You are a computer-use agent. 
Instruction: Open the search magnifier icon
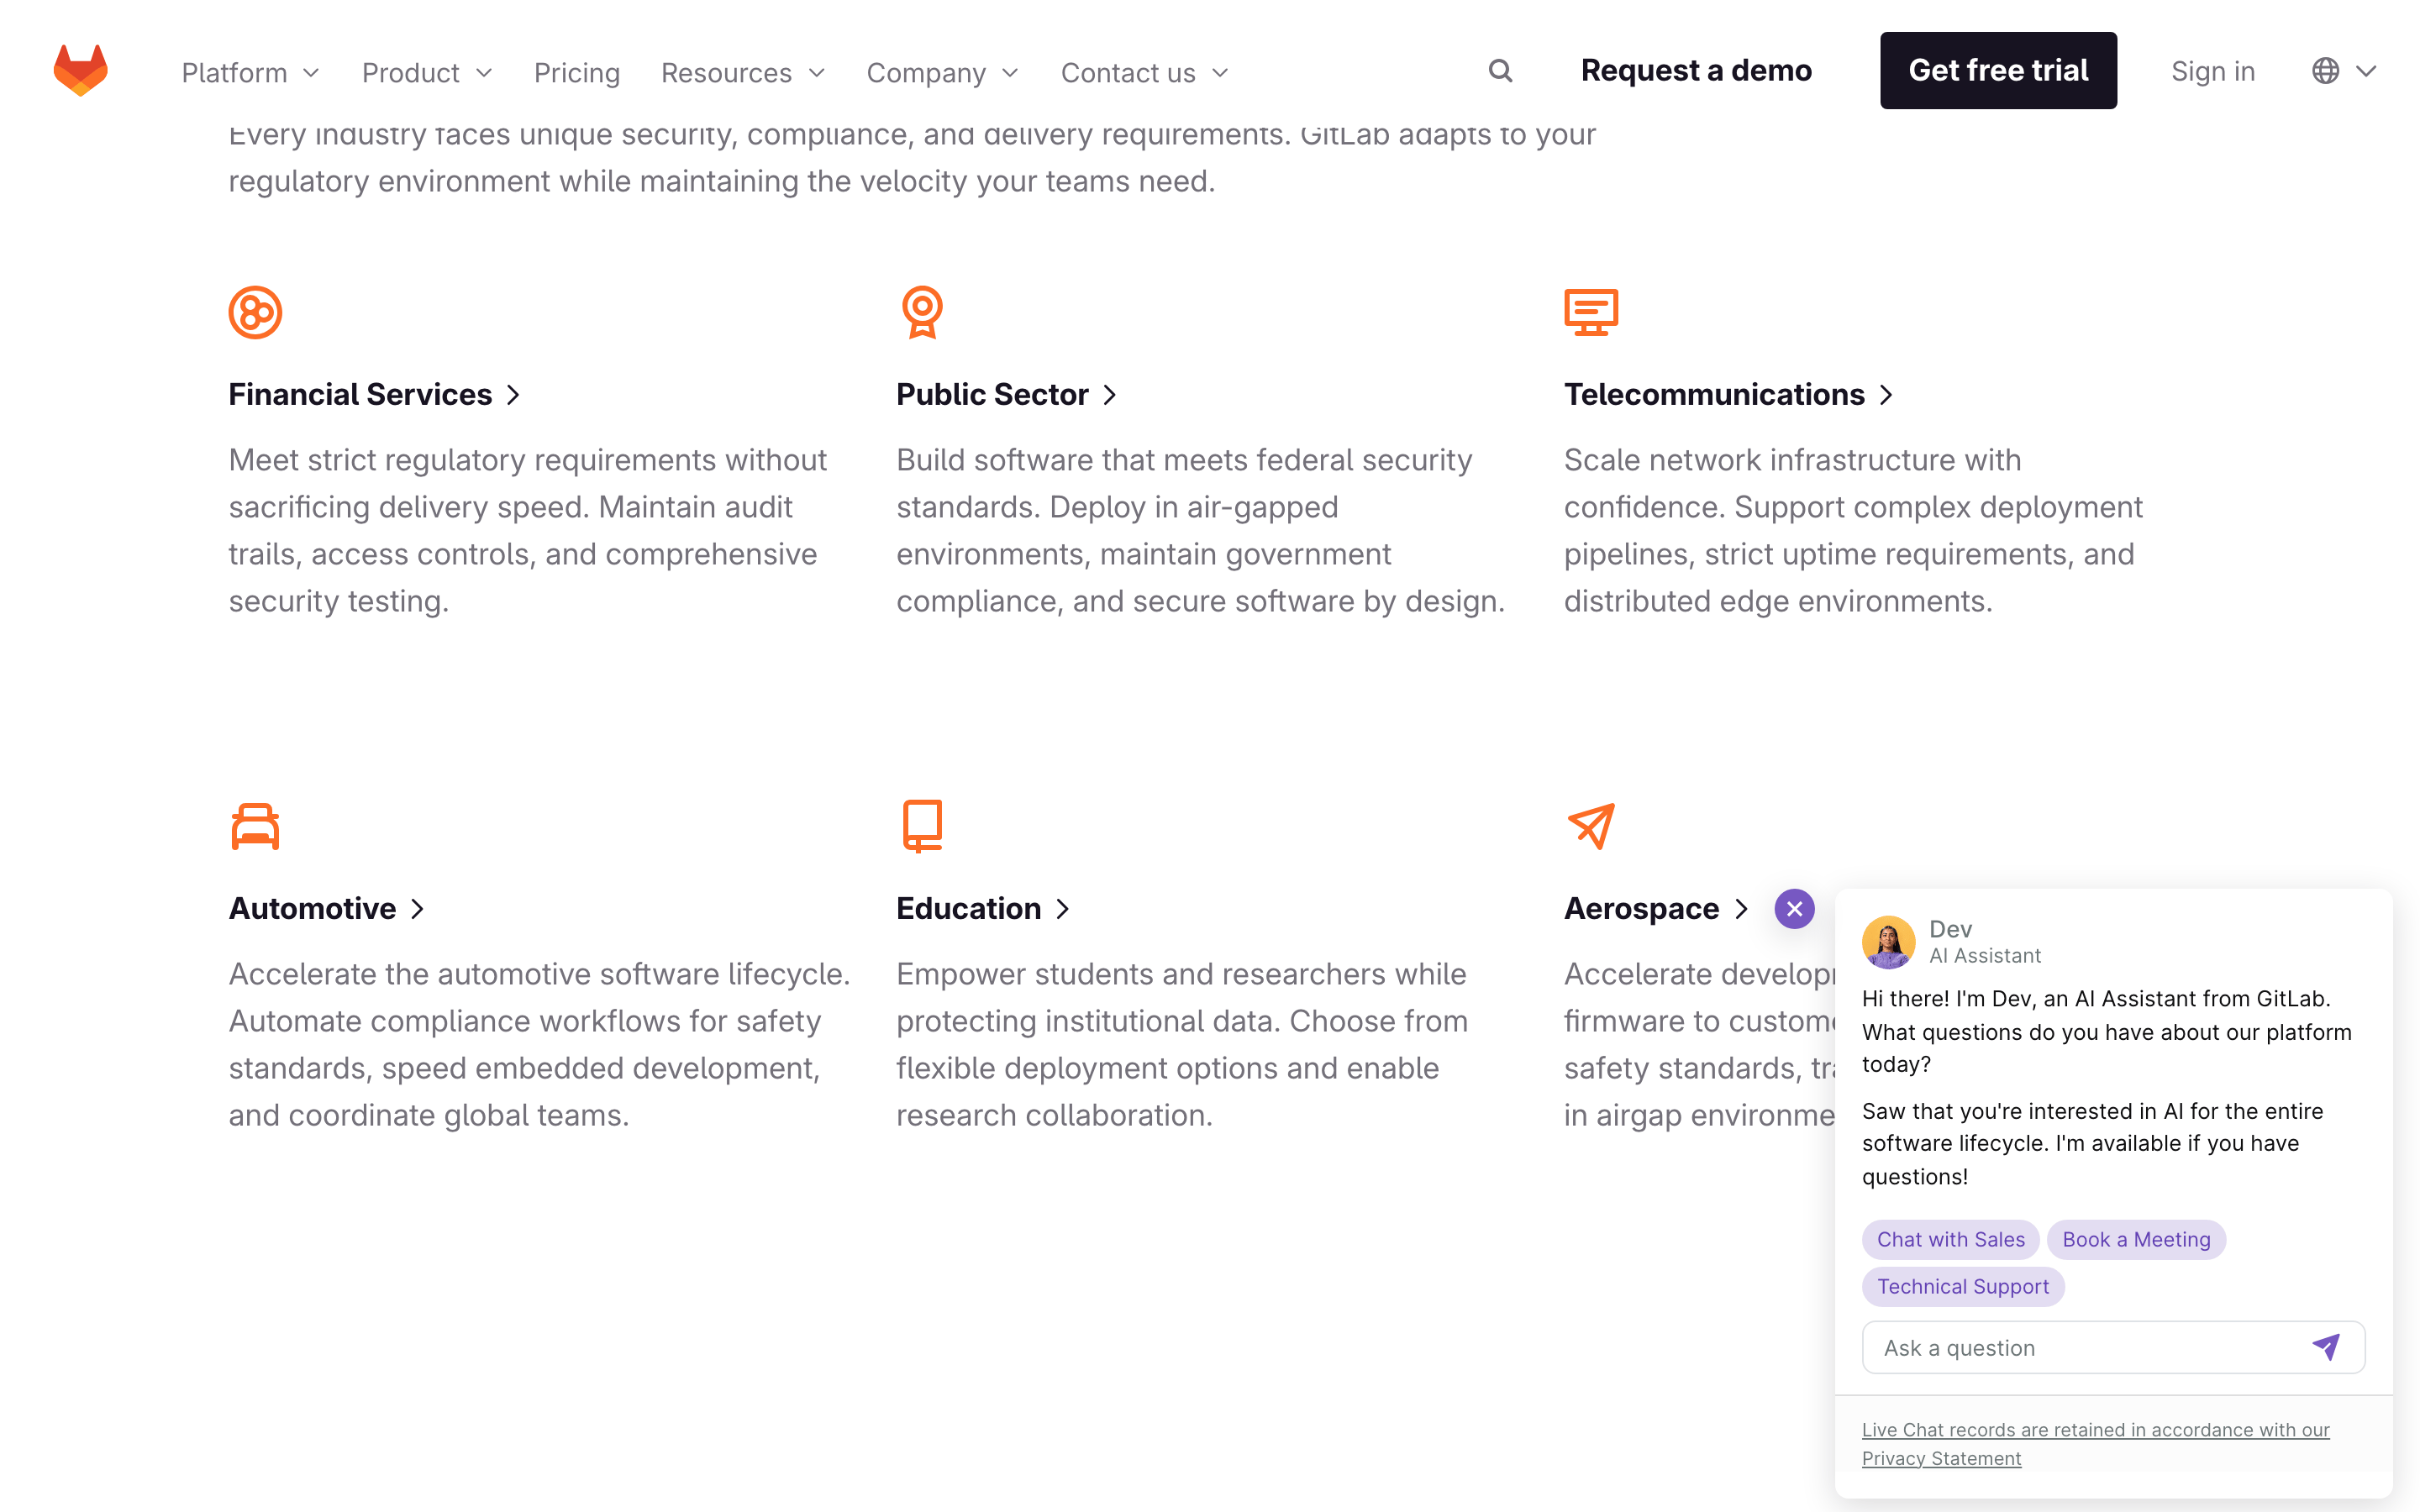[1500, 71]
